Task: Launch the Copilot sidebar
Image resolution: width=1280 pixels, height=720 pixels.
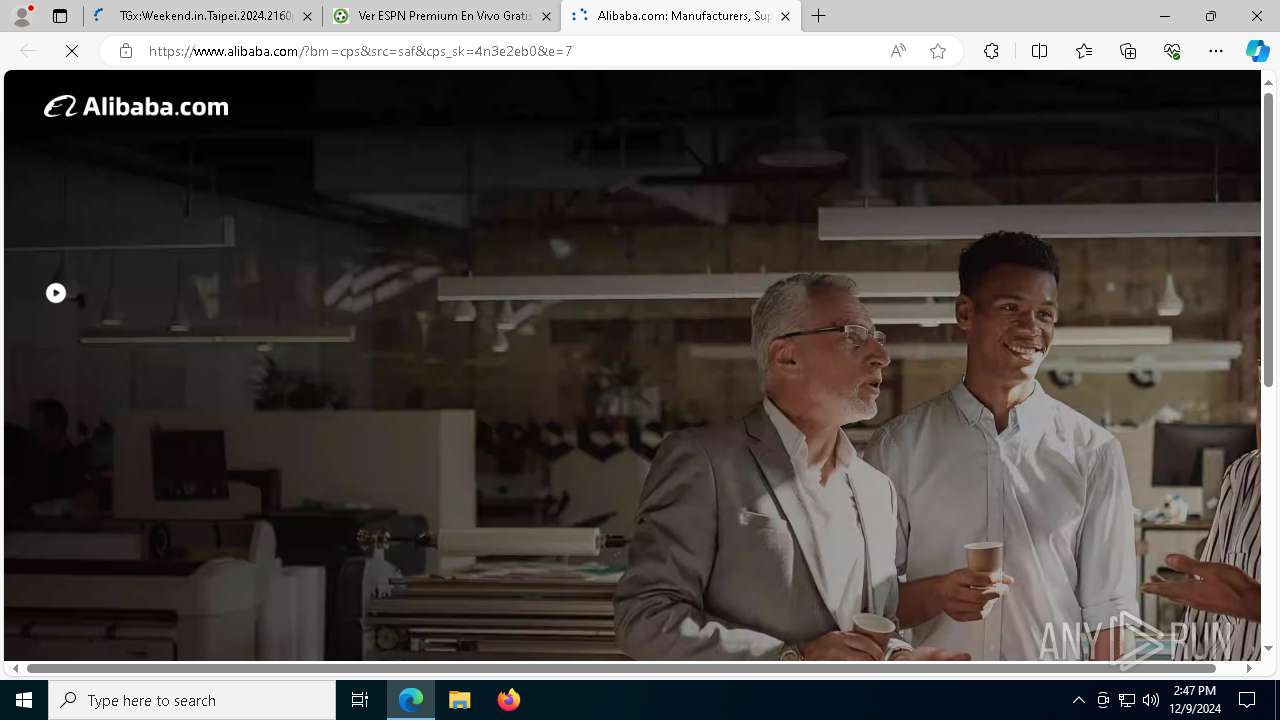Action: [1257, 51]
